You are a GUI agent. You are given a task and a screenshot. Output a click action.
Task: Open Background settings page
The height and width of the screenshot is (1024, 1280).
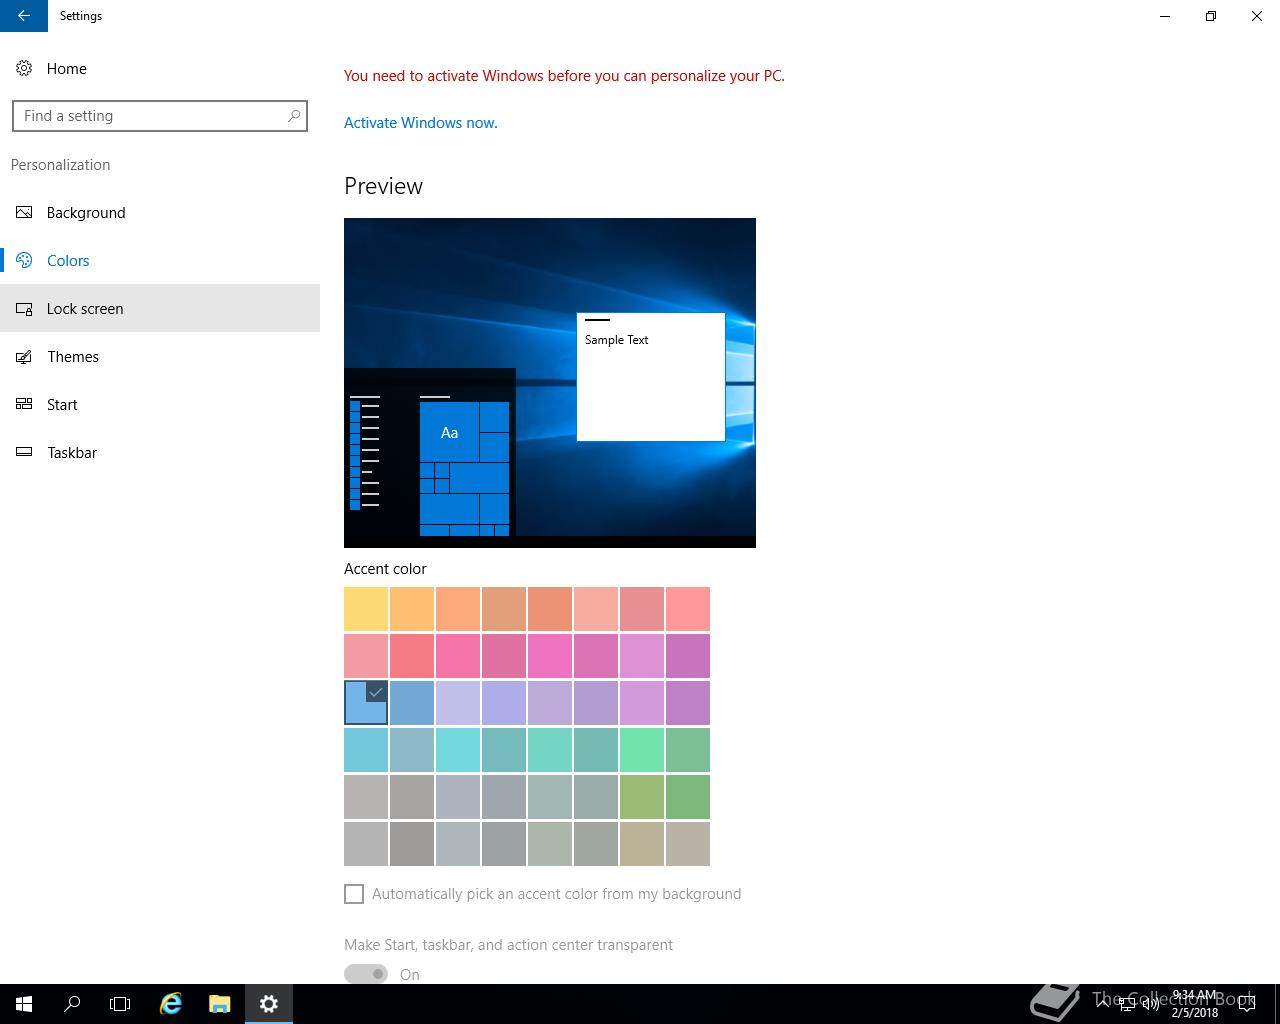click(x=160, y=212)
